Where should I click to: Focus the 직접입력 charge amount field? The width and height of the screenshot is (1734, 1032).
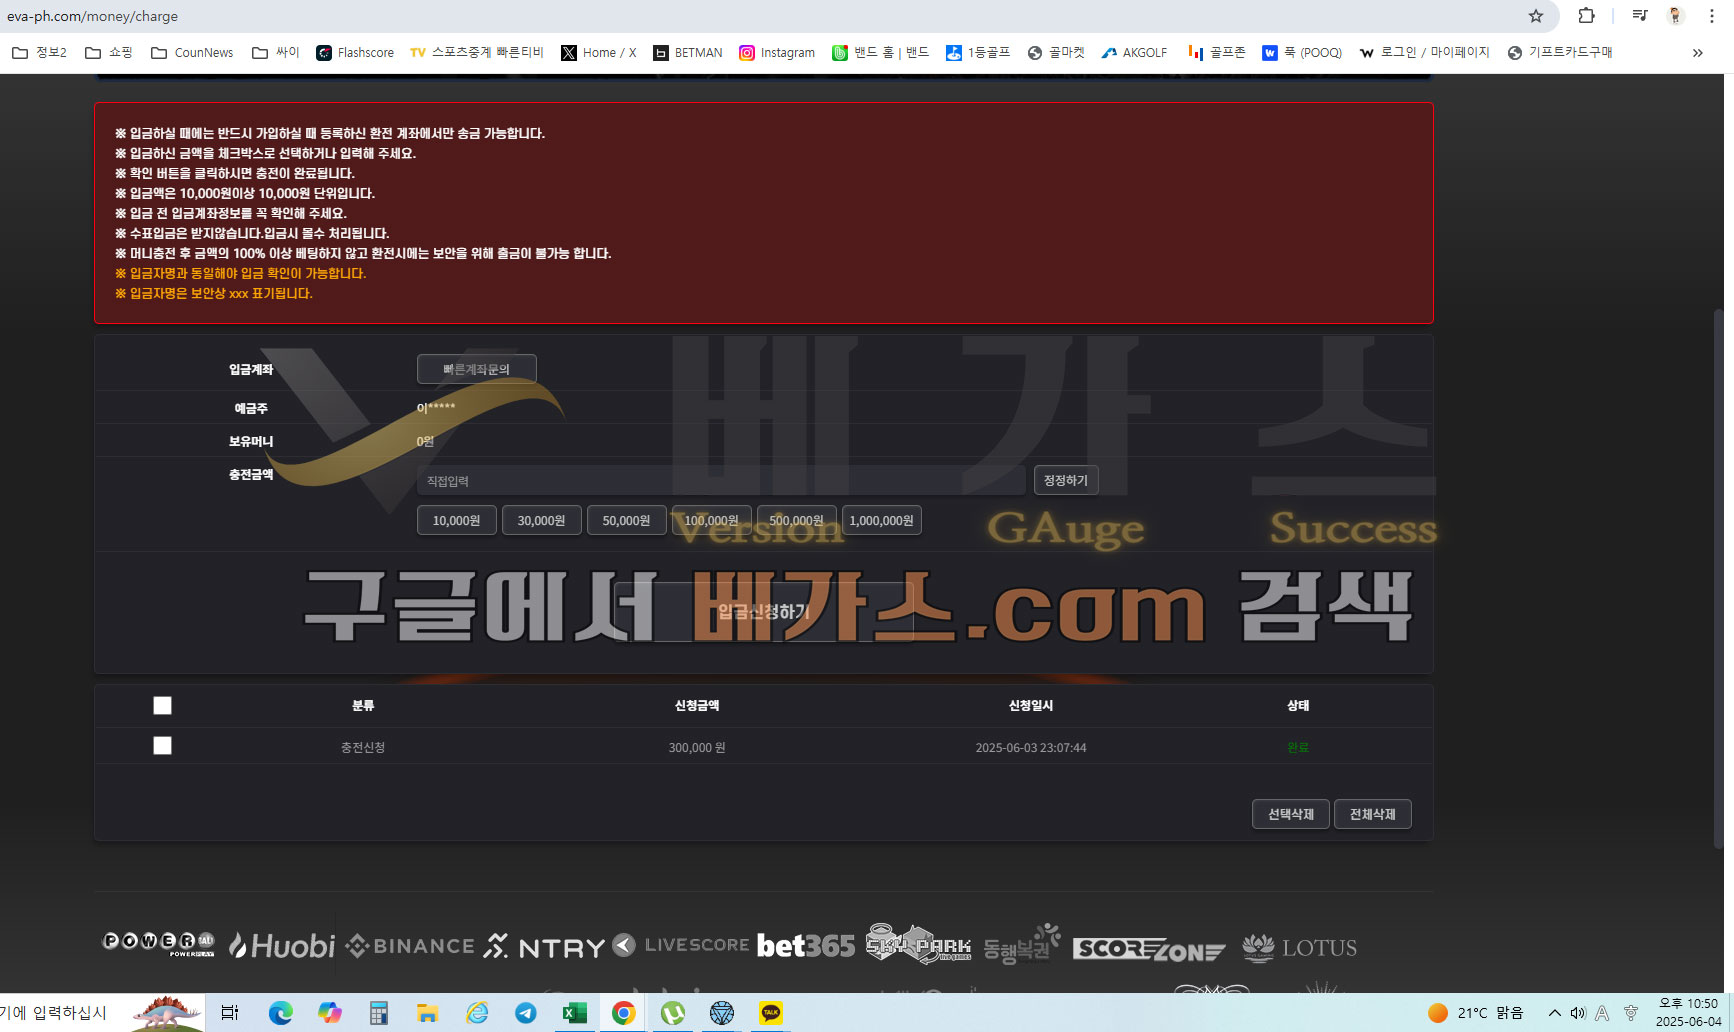pos(720,481)
